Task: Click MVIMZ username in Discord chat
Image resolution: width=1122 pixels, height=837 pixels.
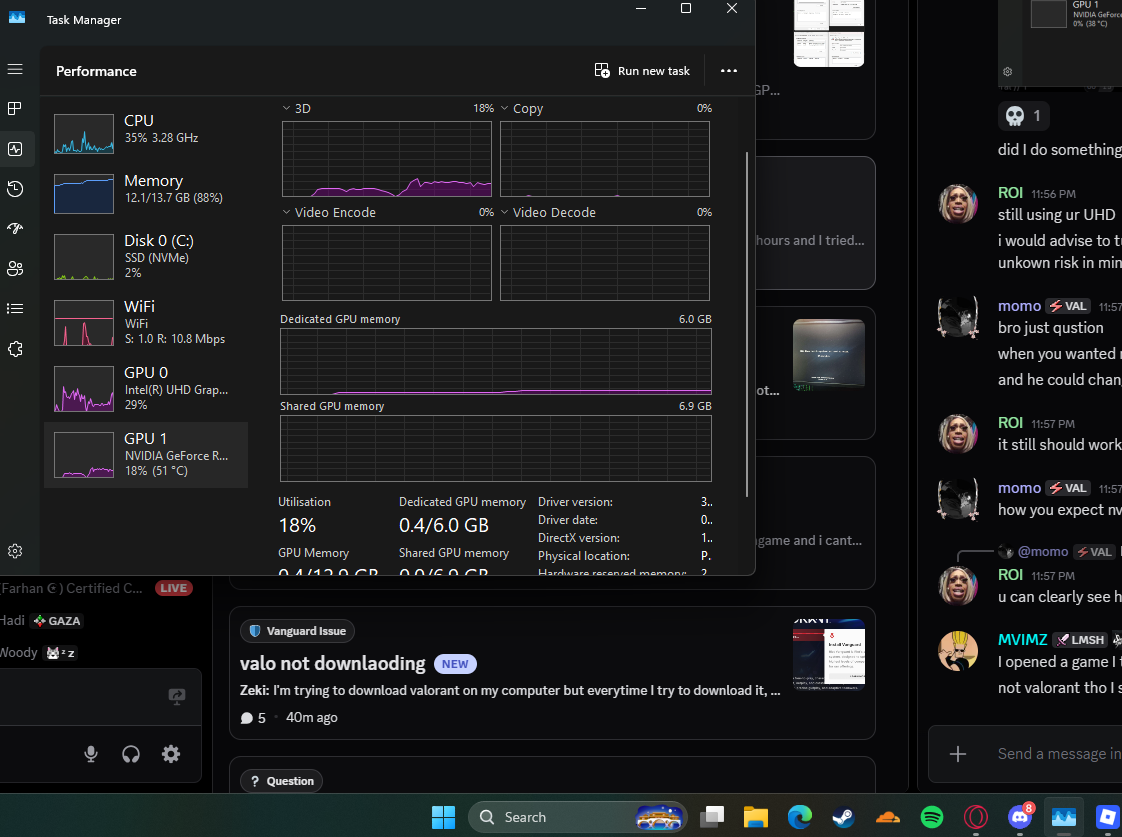Action: click(x=1023, y=640)
